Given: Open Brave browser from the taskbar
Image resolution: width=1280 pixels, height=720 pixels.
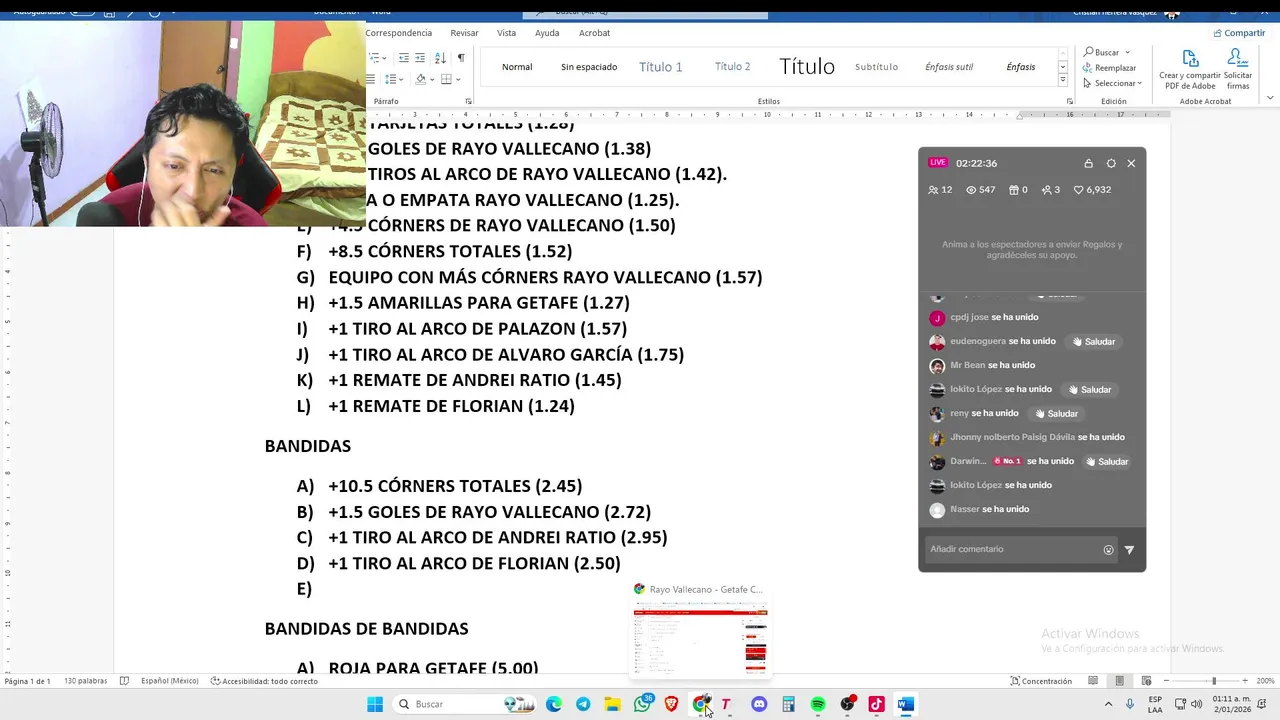Looking at the screenshot, I should pos(671,704).
